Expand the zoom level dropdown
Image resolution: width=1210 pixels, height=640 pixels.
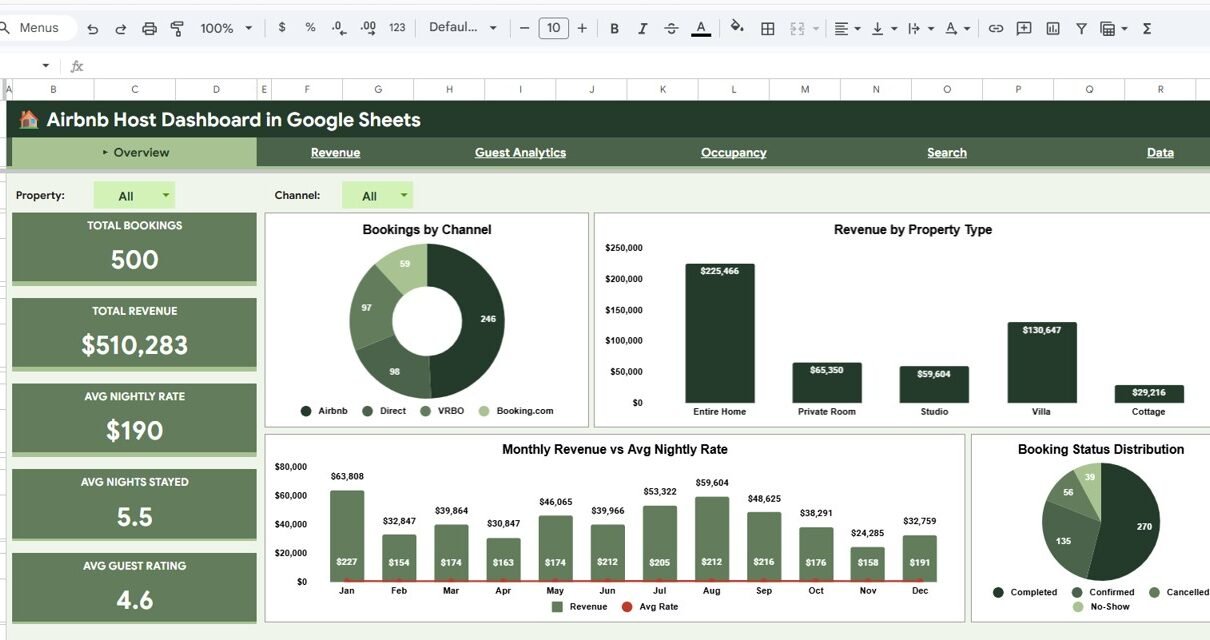point(227,29)
